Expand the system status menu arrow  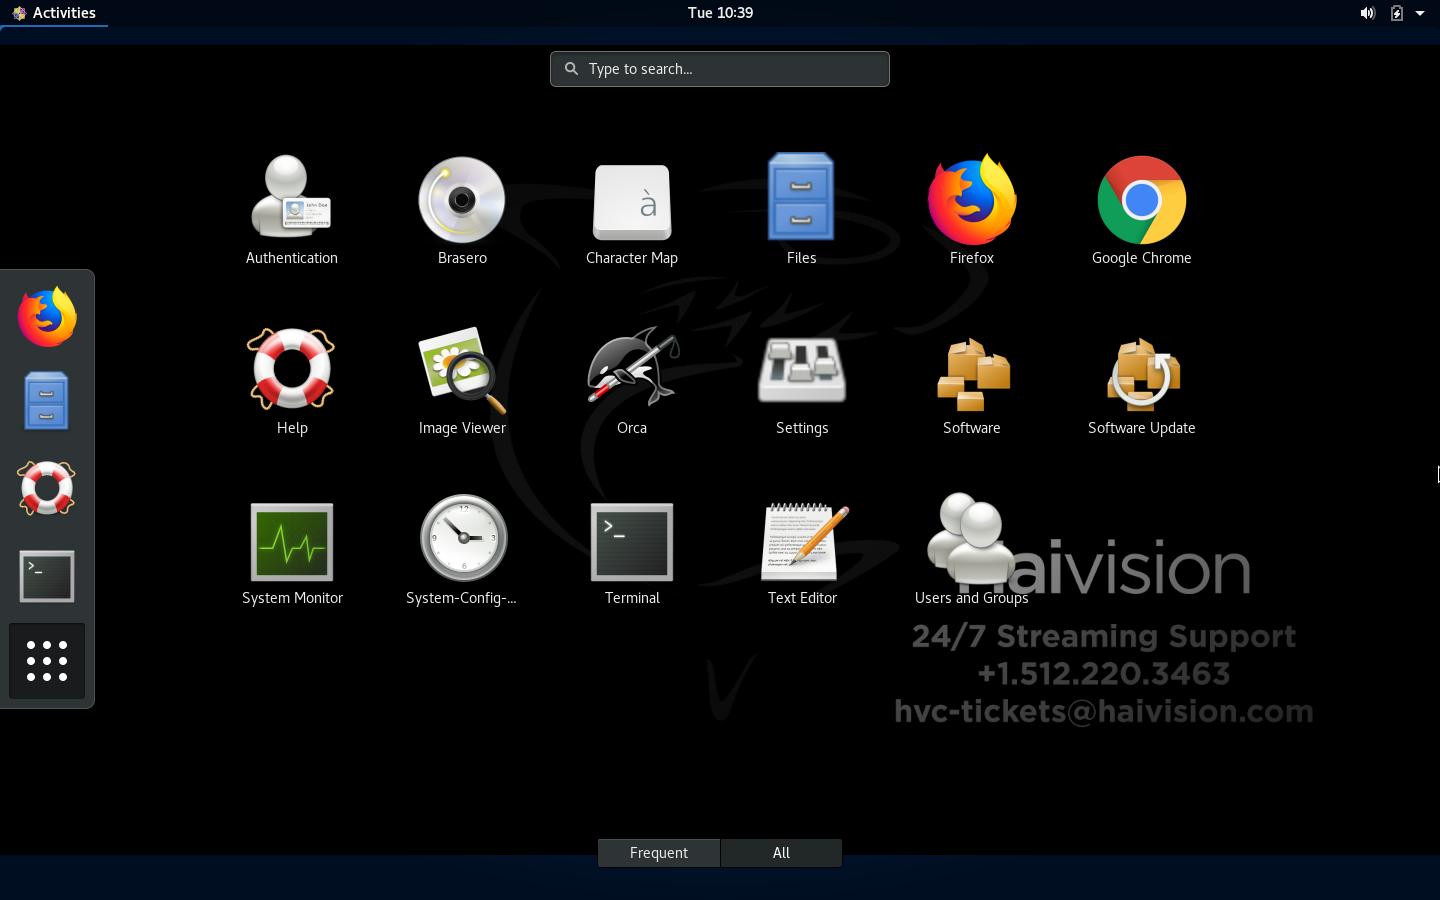pyautogui.click(x=1420, y=13)
